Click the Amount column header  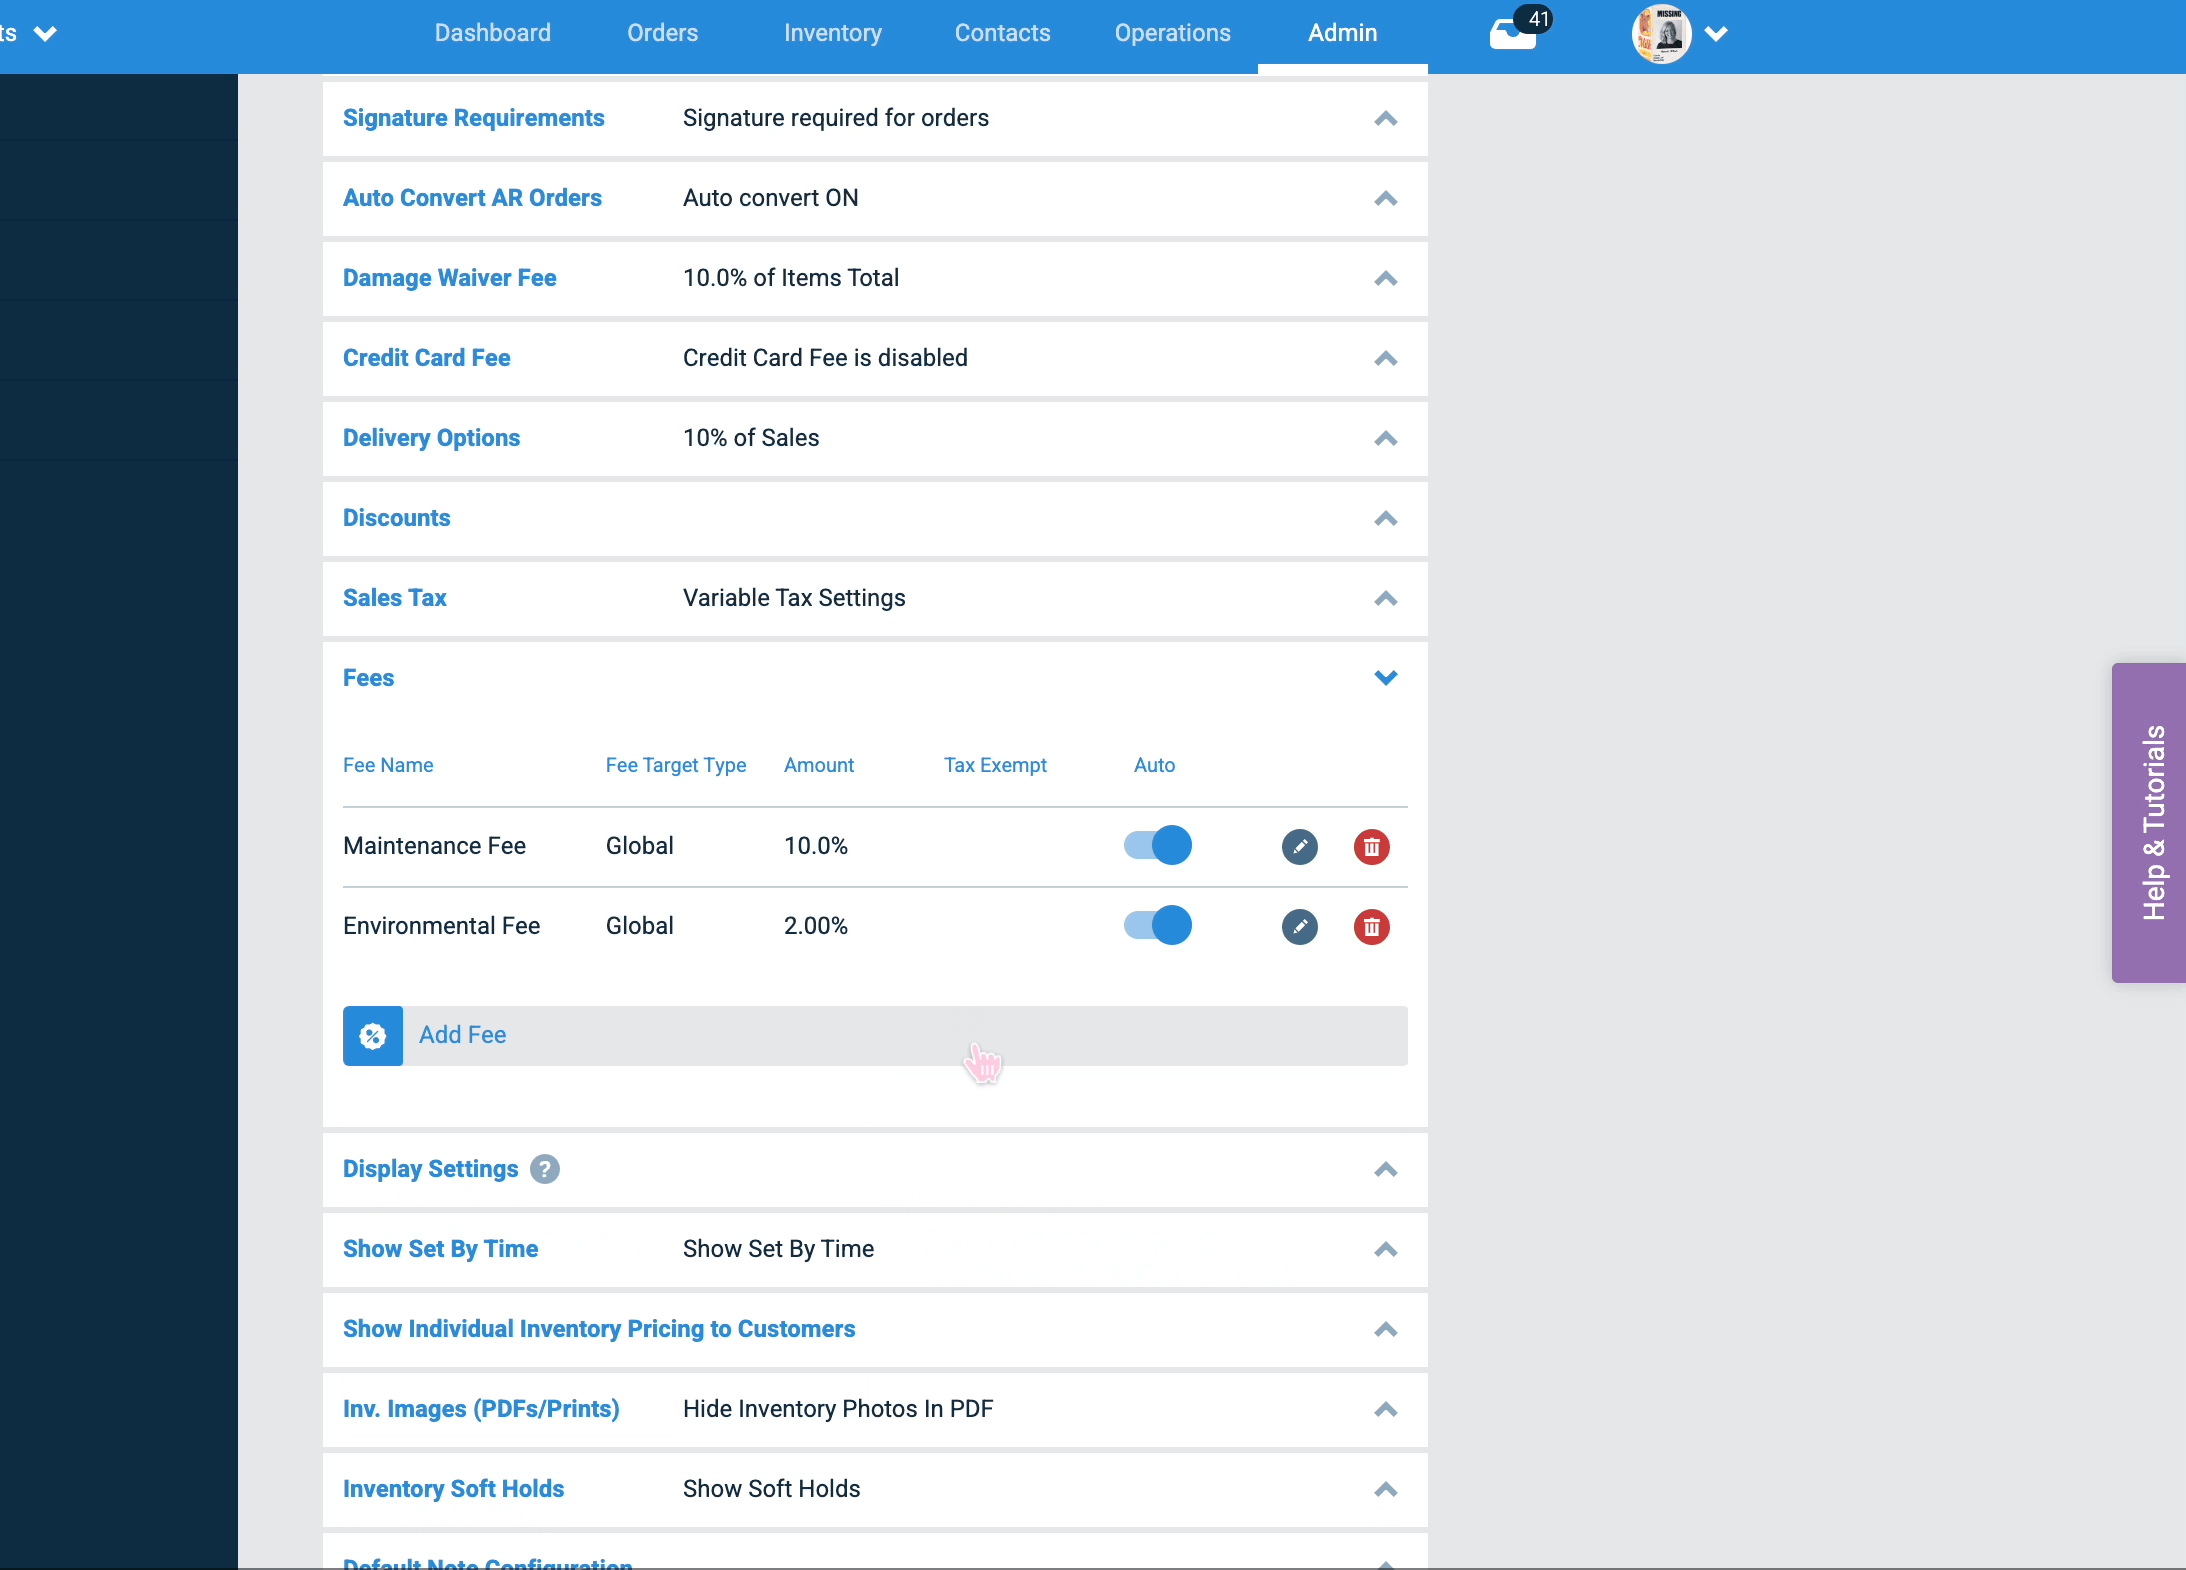pos(819,765)
